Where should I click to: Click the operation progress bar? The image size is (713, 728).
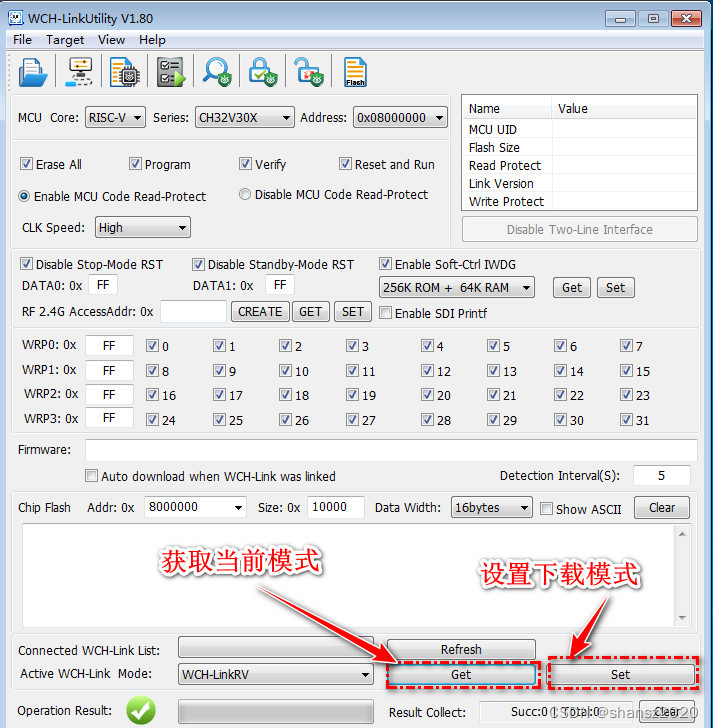tap(276, 711)
